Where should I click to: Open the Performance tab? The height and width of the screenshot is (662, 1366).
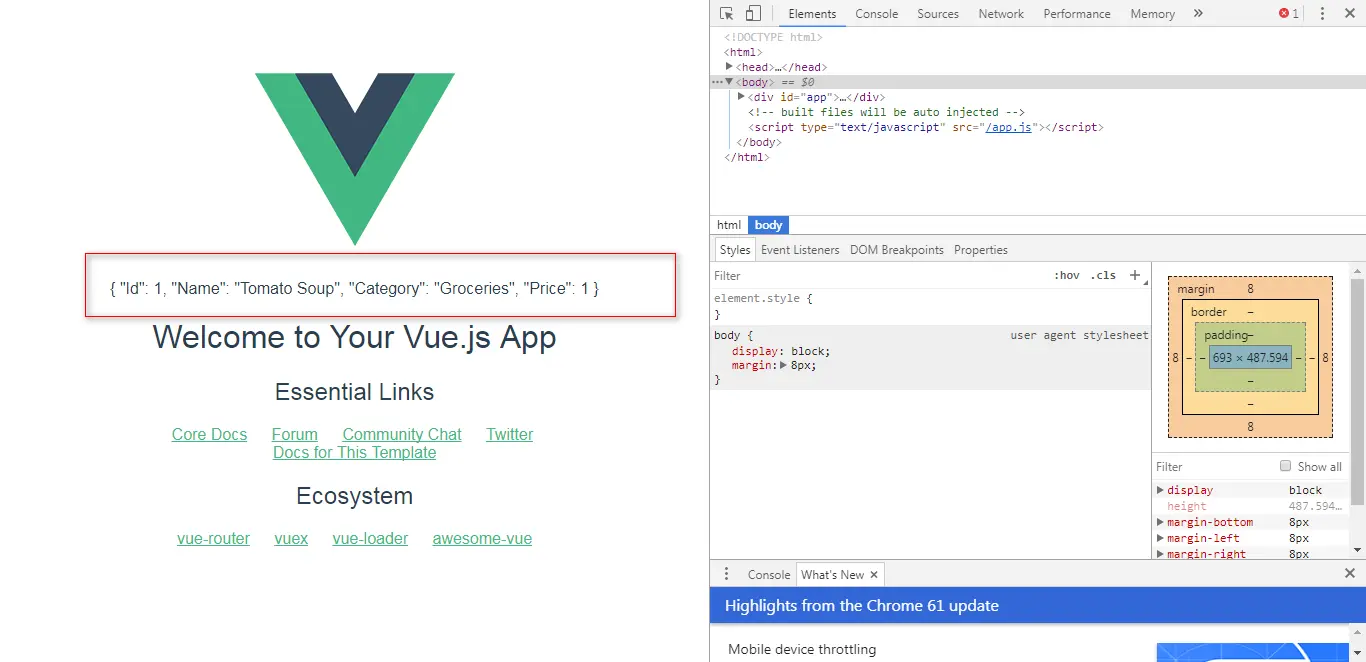click(1077, 14)
